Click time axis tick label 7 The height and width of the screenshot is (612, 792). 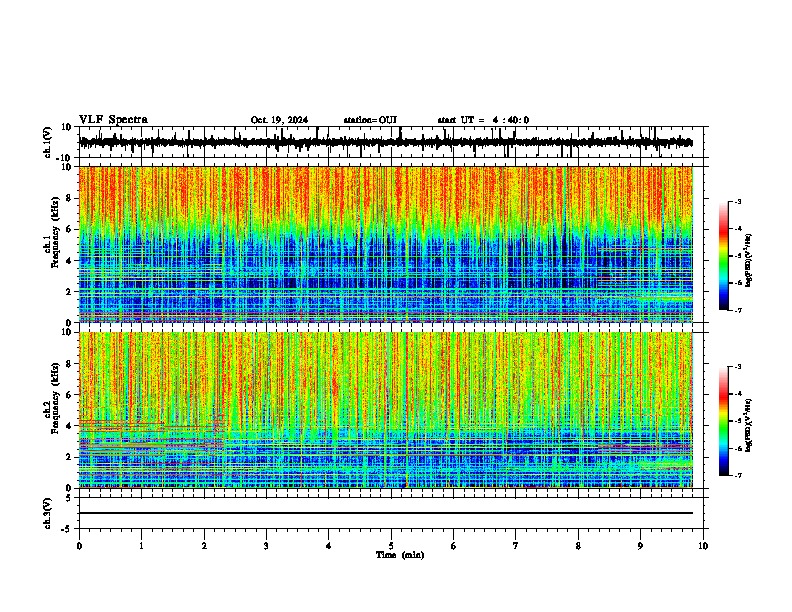[x=516, y=546]
